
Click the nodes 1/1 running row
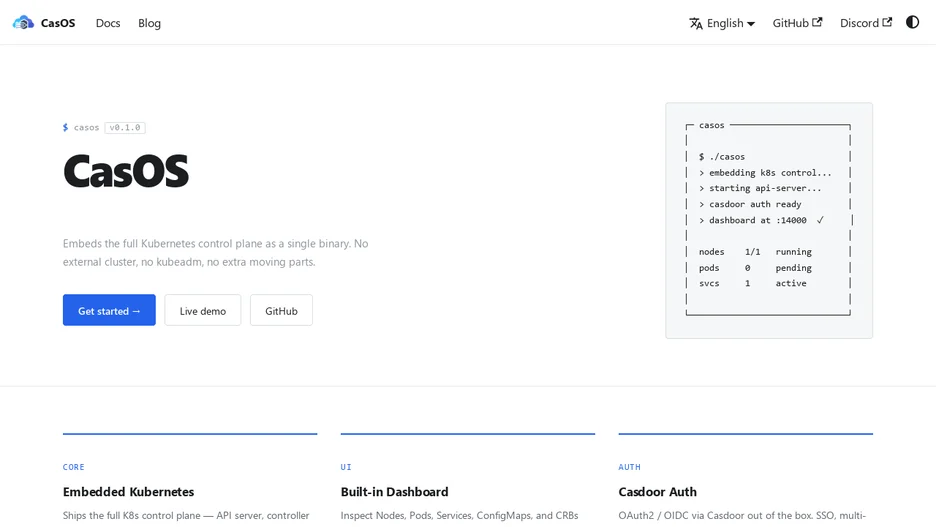755,252
